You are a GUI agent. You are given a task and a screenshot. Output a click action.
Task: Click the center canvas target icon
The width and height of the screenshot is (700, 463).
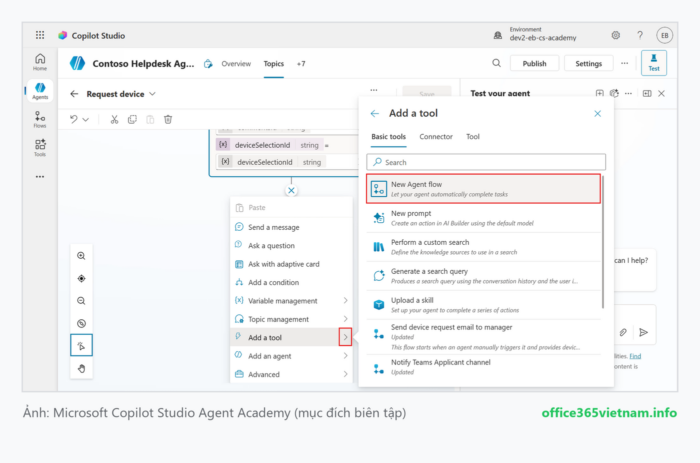coord(81,278)
